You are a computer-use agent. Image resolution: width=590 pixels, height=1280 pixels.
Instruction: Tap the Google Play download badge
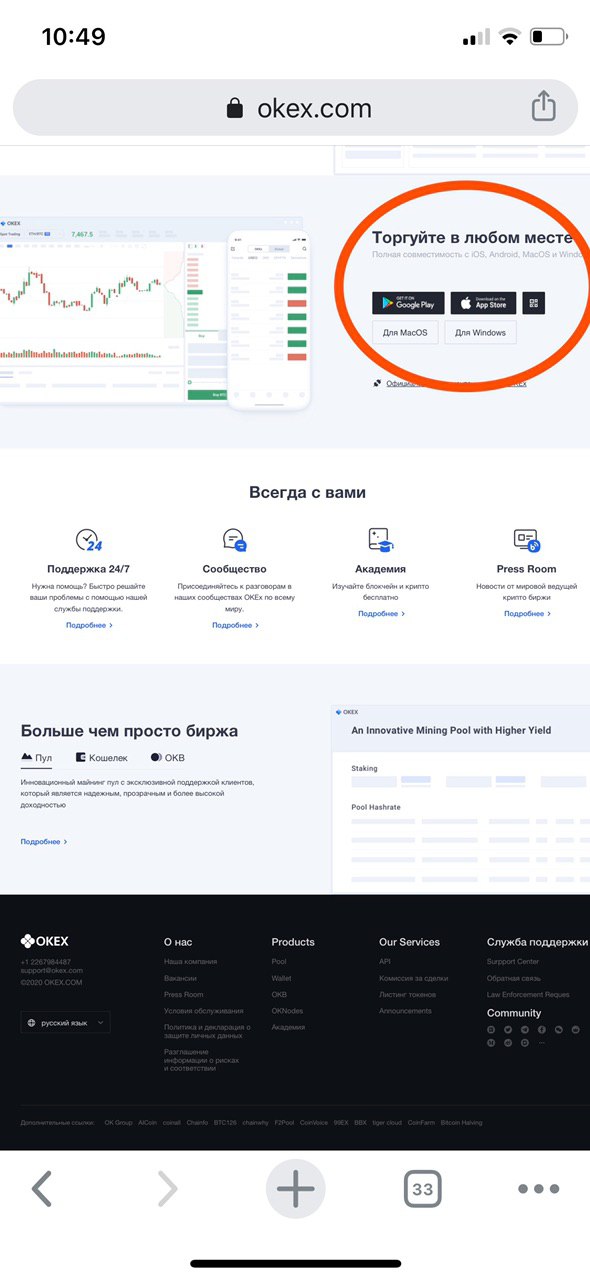tap(408, 304)
